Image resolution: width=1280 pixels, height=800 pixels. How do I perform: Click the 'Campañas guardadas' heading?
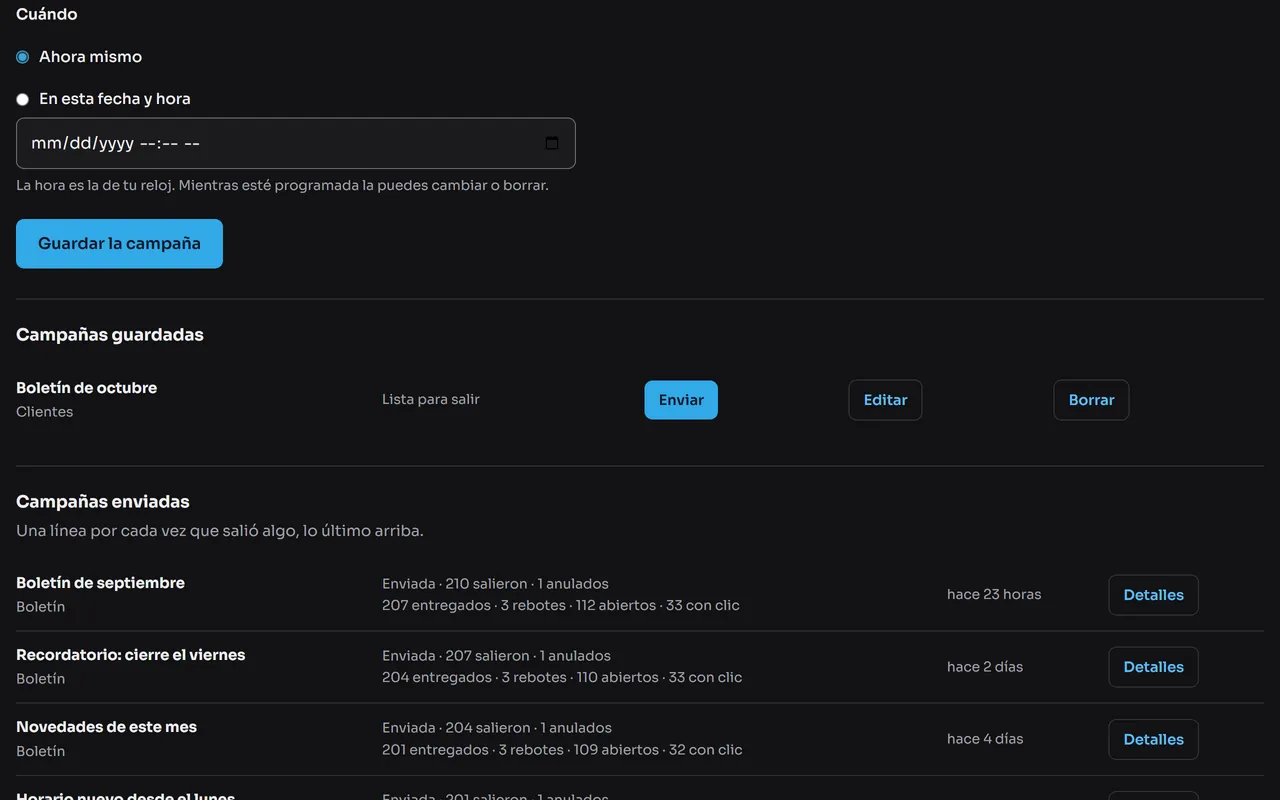pyautogui.click(x=110, y=335)
